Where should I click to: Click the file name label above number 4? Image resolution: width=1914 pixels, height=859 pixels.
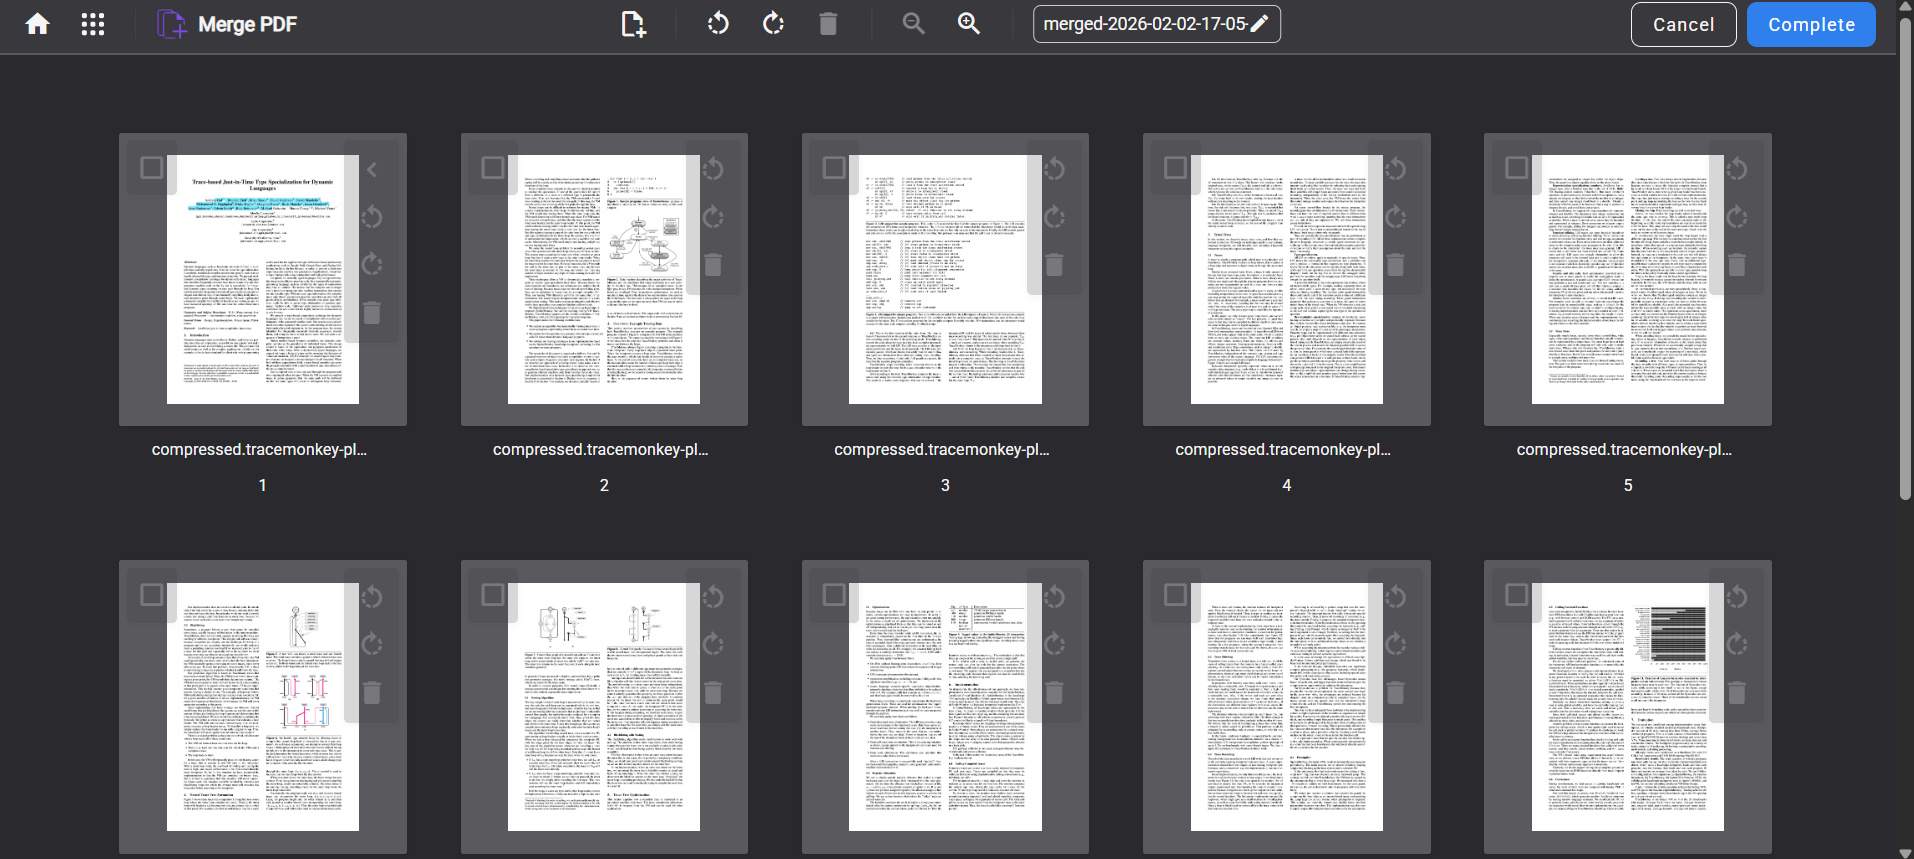pos(1283,450)
